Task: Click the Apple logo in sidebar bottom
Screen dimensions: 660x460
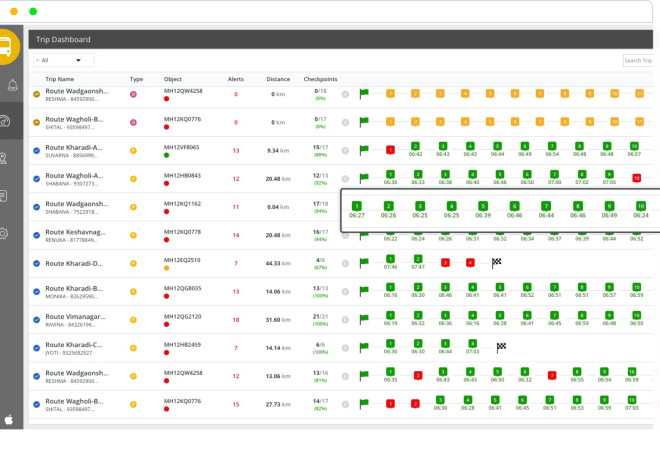Action: point(9,419)
